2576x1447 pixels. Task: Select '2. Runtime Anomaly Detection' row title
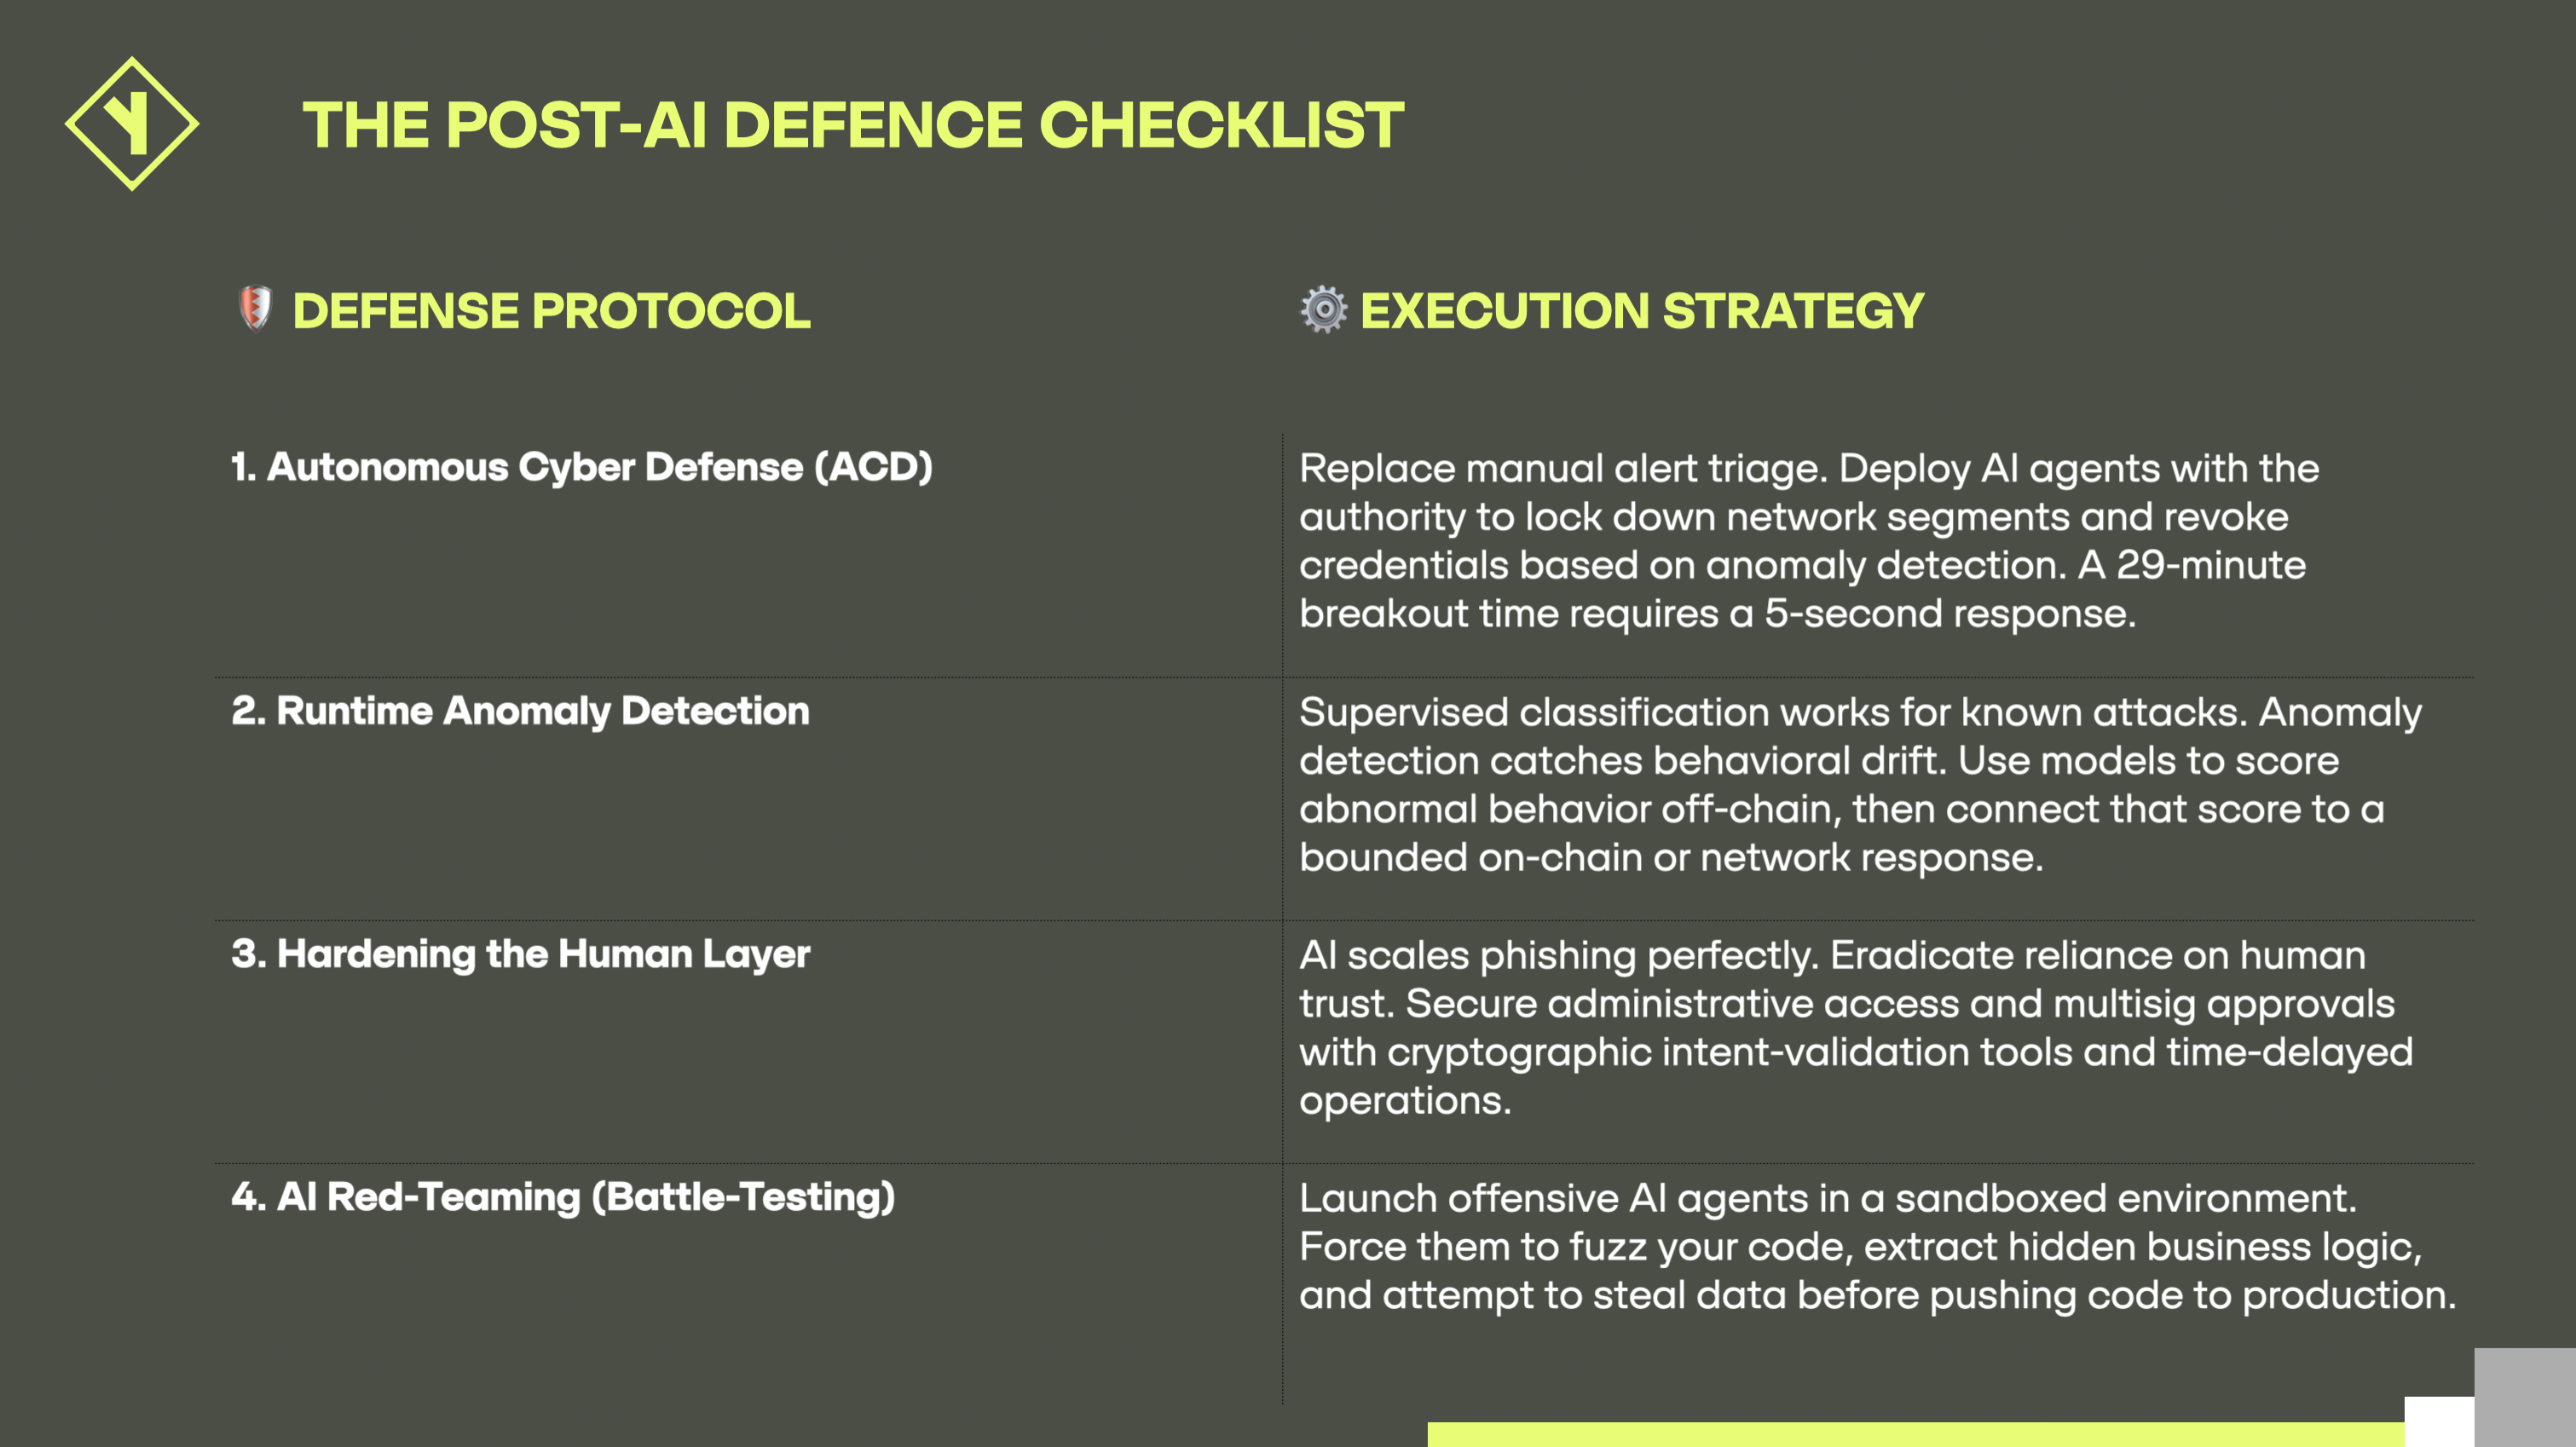(520, 711)
